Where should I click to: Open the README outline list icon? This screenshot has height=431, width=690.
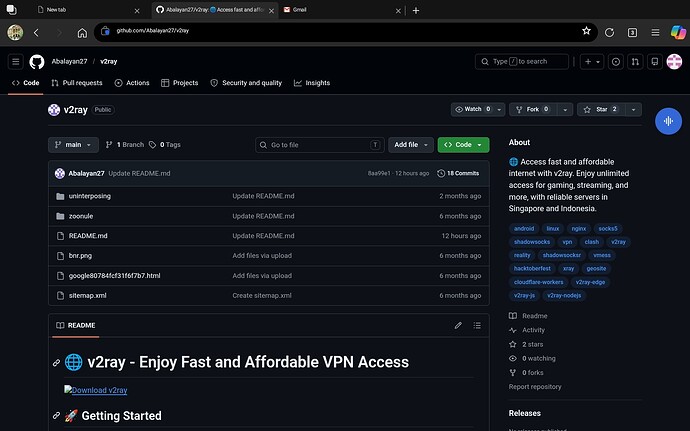point(477,325)
